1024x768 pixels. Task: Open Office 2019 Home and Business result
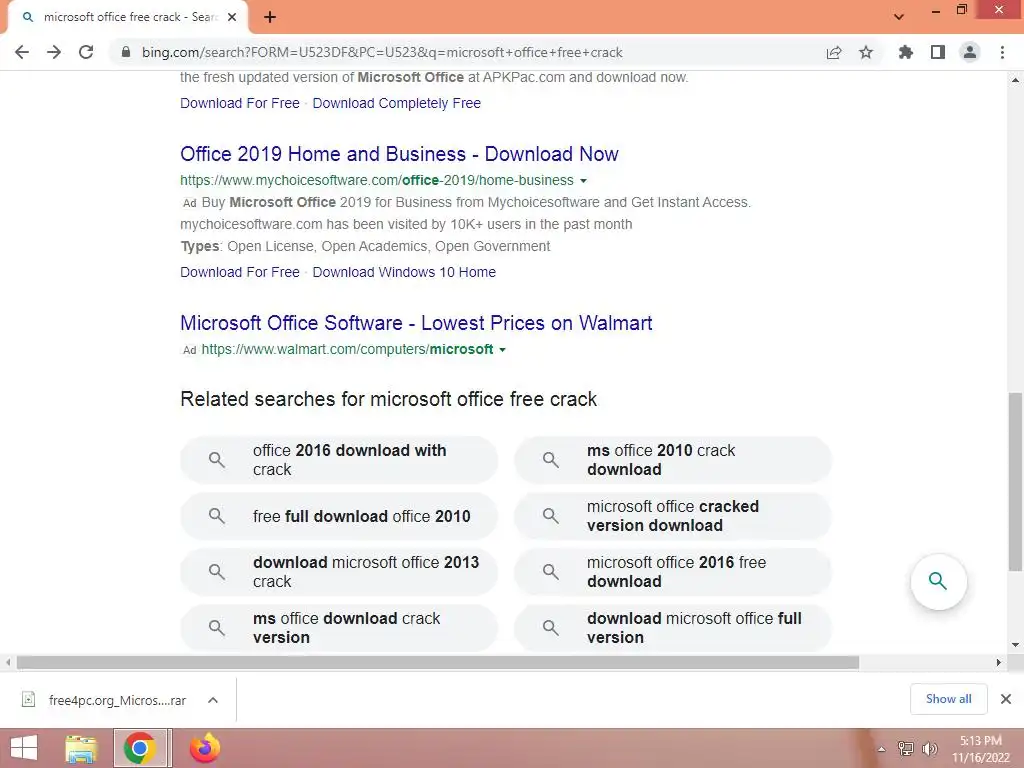click(x=399, y=154)
